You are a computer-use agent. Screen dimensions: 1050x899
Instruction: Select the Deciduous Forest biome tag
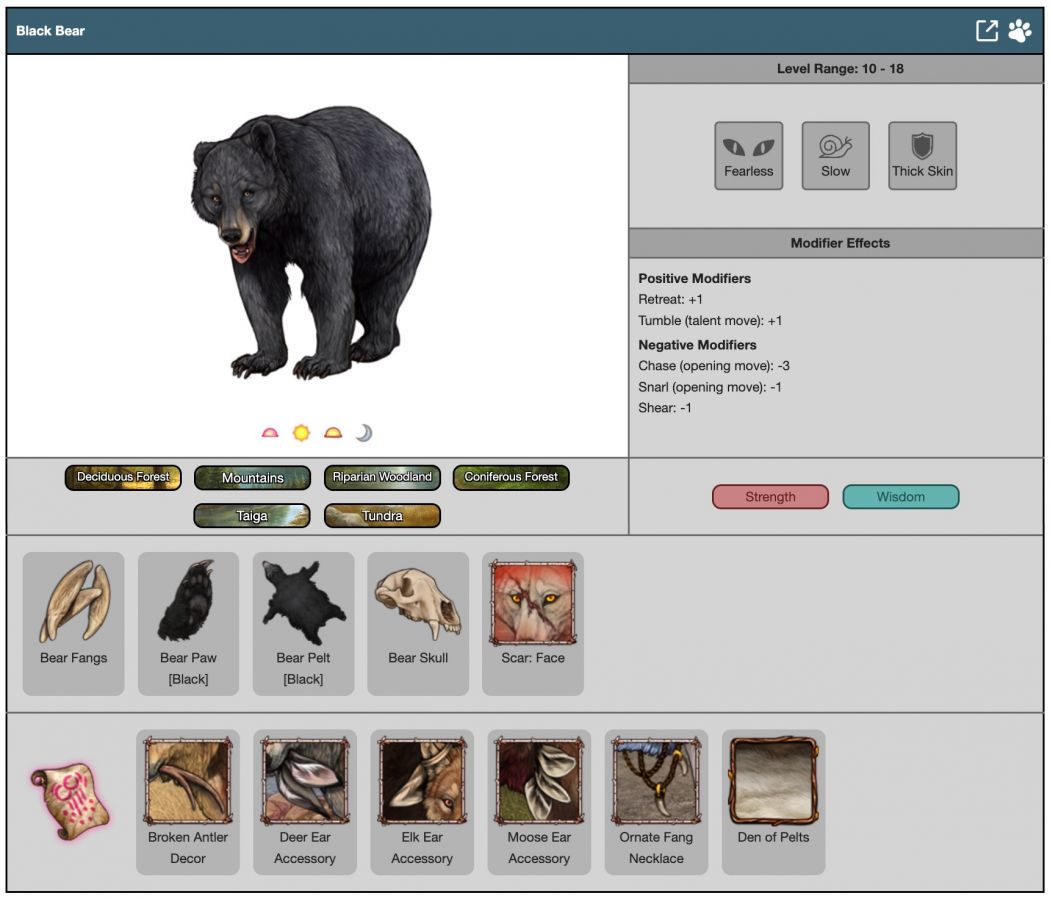123,478
